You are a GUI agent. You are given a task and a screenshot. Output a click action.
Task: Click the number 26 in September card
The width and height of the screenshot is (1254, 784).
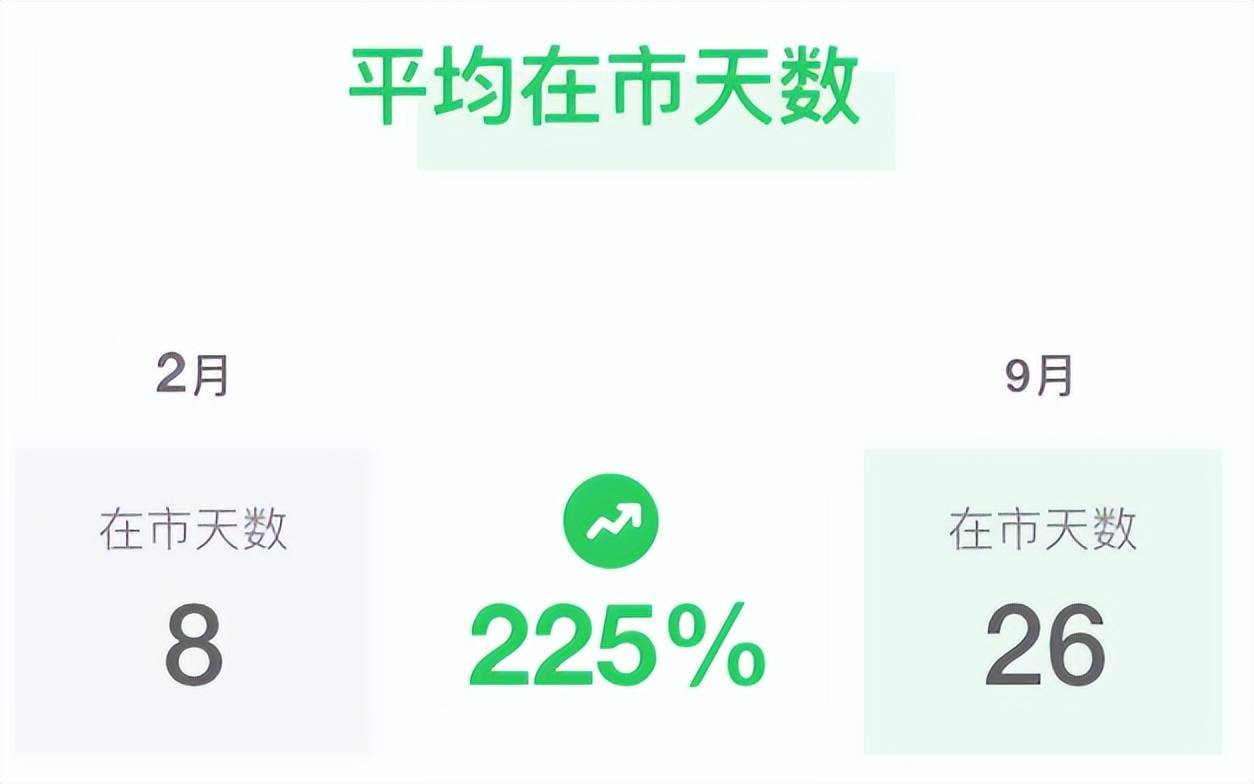1045,647
